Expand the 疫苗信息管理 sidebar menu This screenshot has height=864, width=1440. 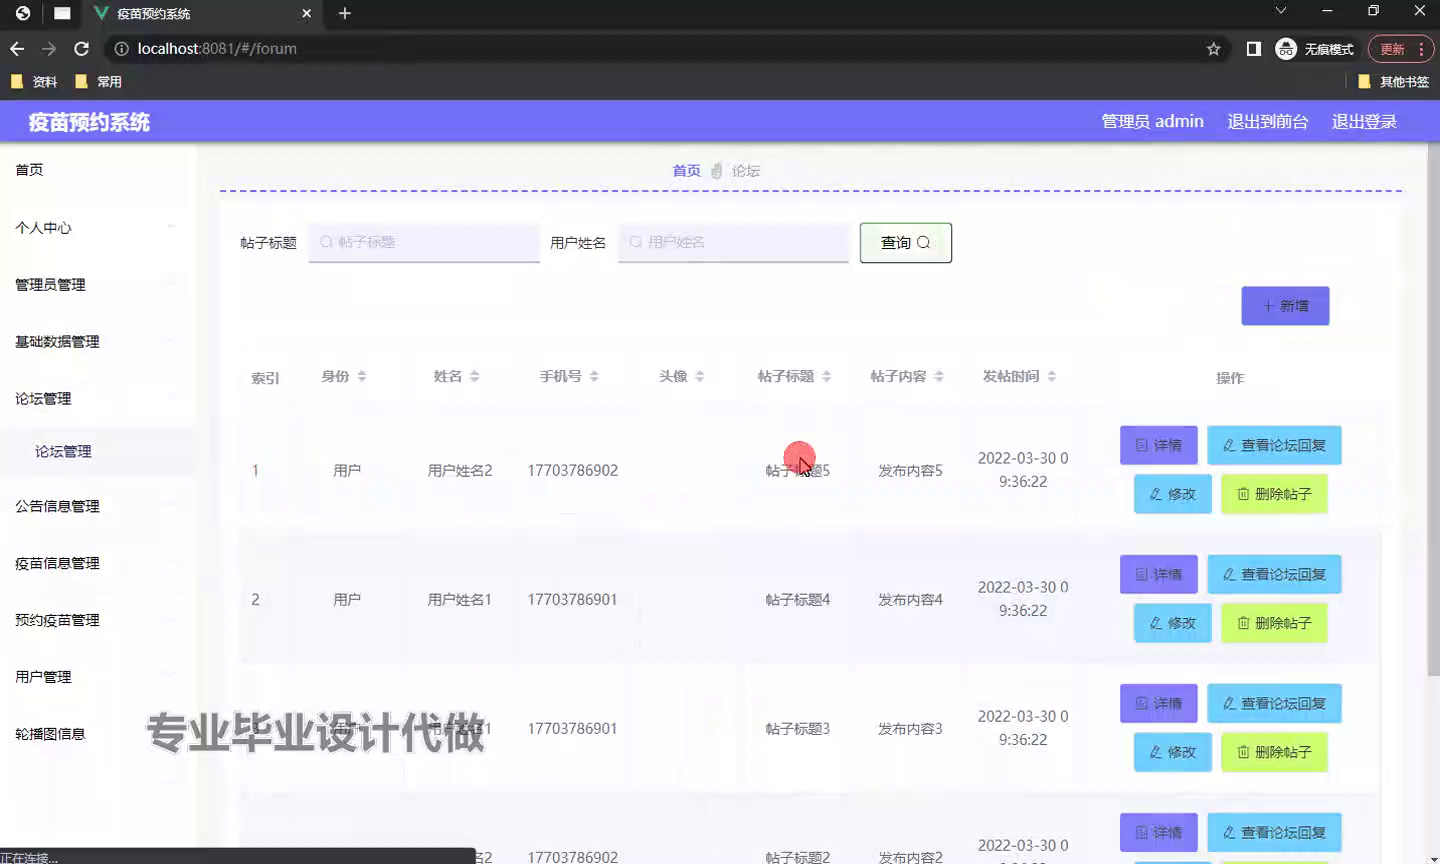coord(97,563)
